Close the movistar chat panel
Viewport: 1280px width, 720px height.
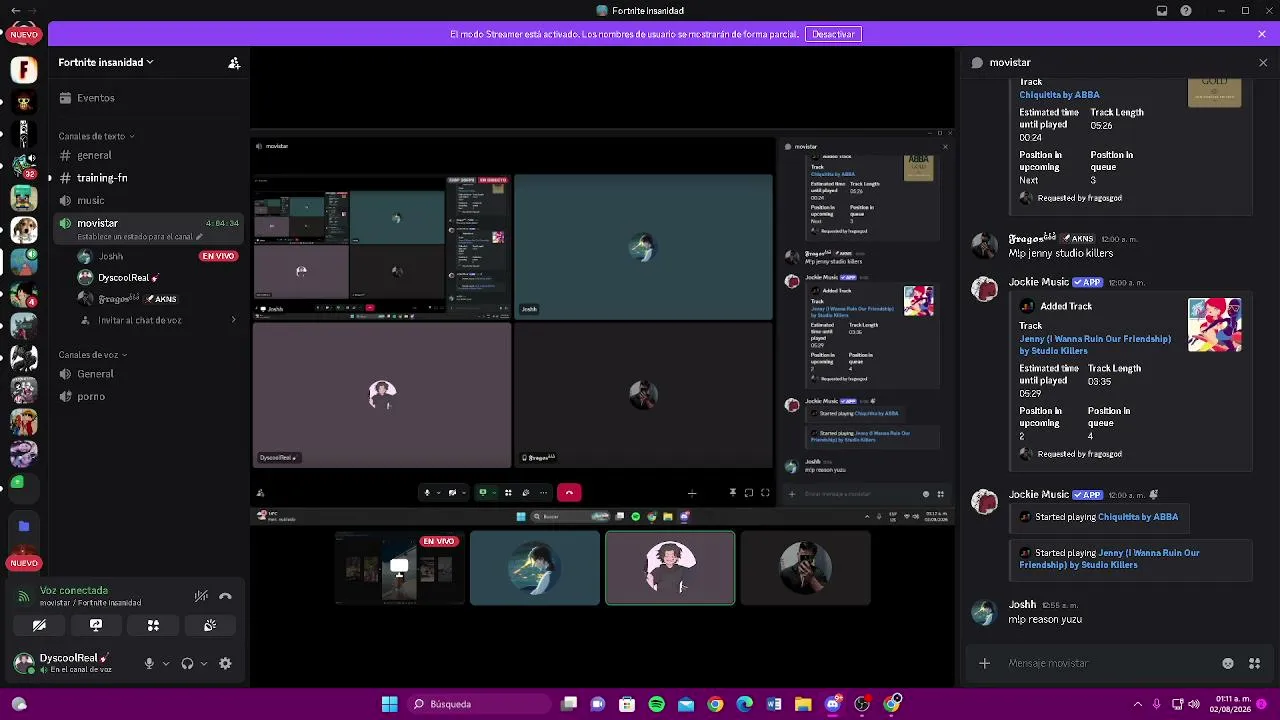(x=1262, y=62)
